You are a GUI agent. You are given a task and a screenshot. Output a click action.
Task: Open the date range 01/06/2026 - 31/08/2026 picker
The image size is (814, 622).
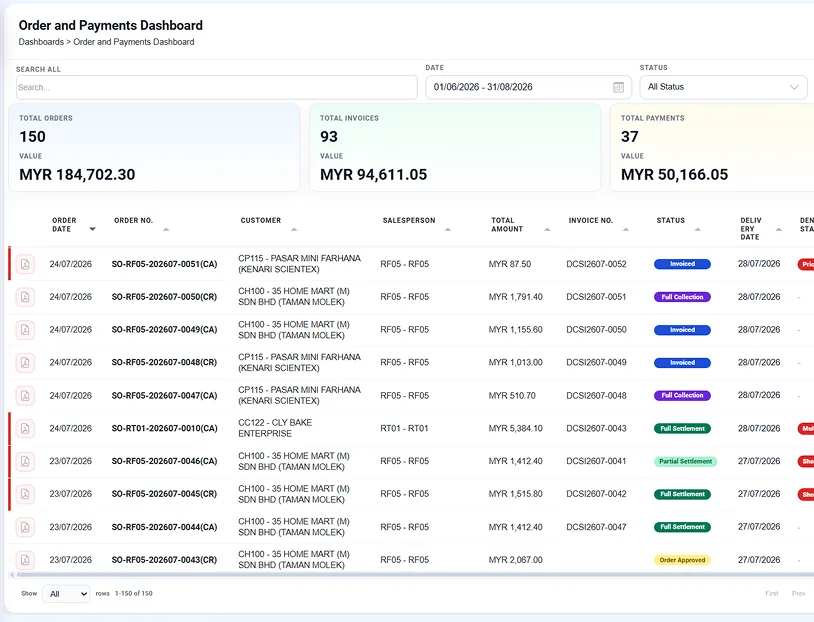528,87
